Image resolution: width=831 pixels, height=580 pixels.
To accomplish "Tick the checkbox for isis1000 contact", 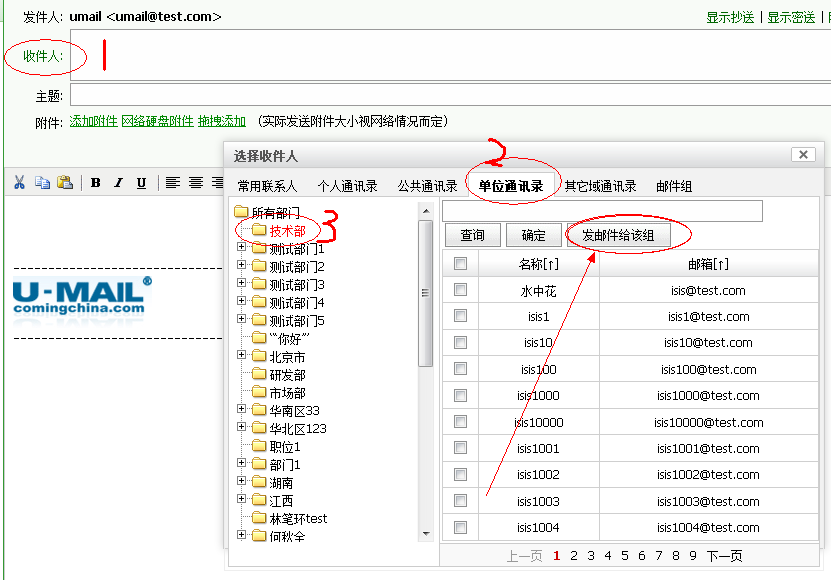I will pos(460,395).
